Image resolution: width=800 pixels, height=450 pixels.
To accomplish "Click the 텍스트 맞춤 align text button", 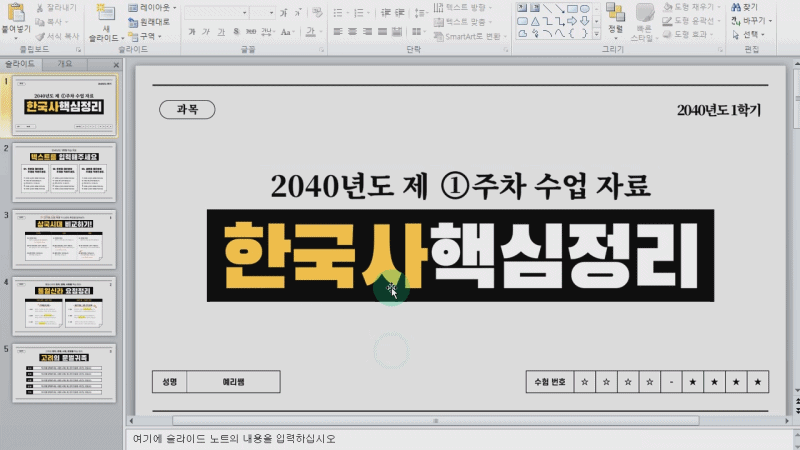I will pyautogui.click(x=463, y=22).
